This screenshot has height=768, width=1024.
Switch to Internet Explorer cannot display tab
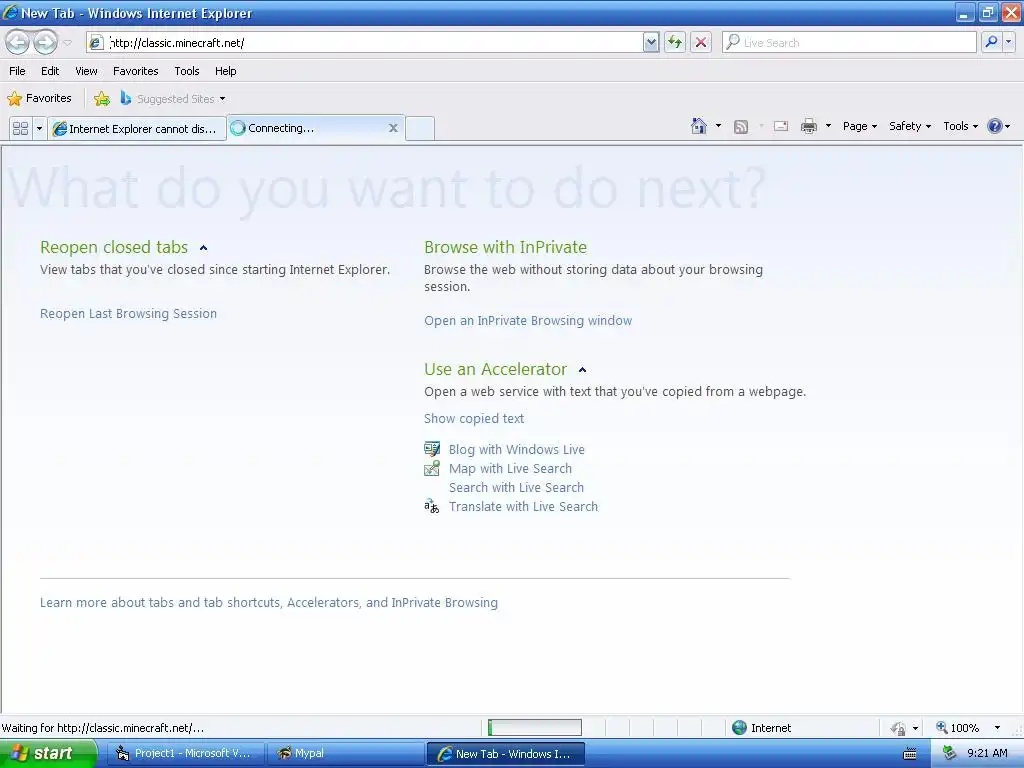[x=137, y=129]
